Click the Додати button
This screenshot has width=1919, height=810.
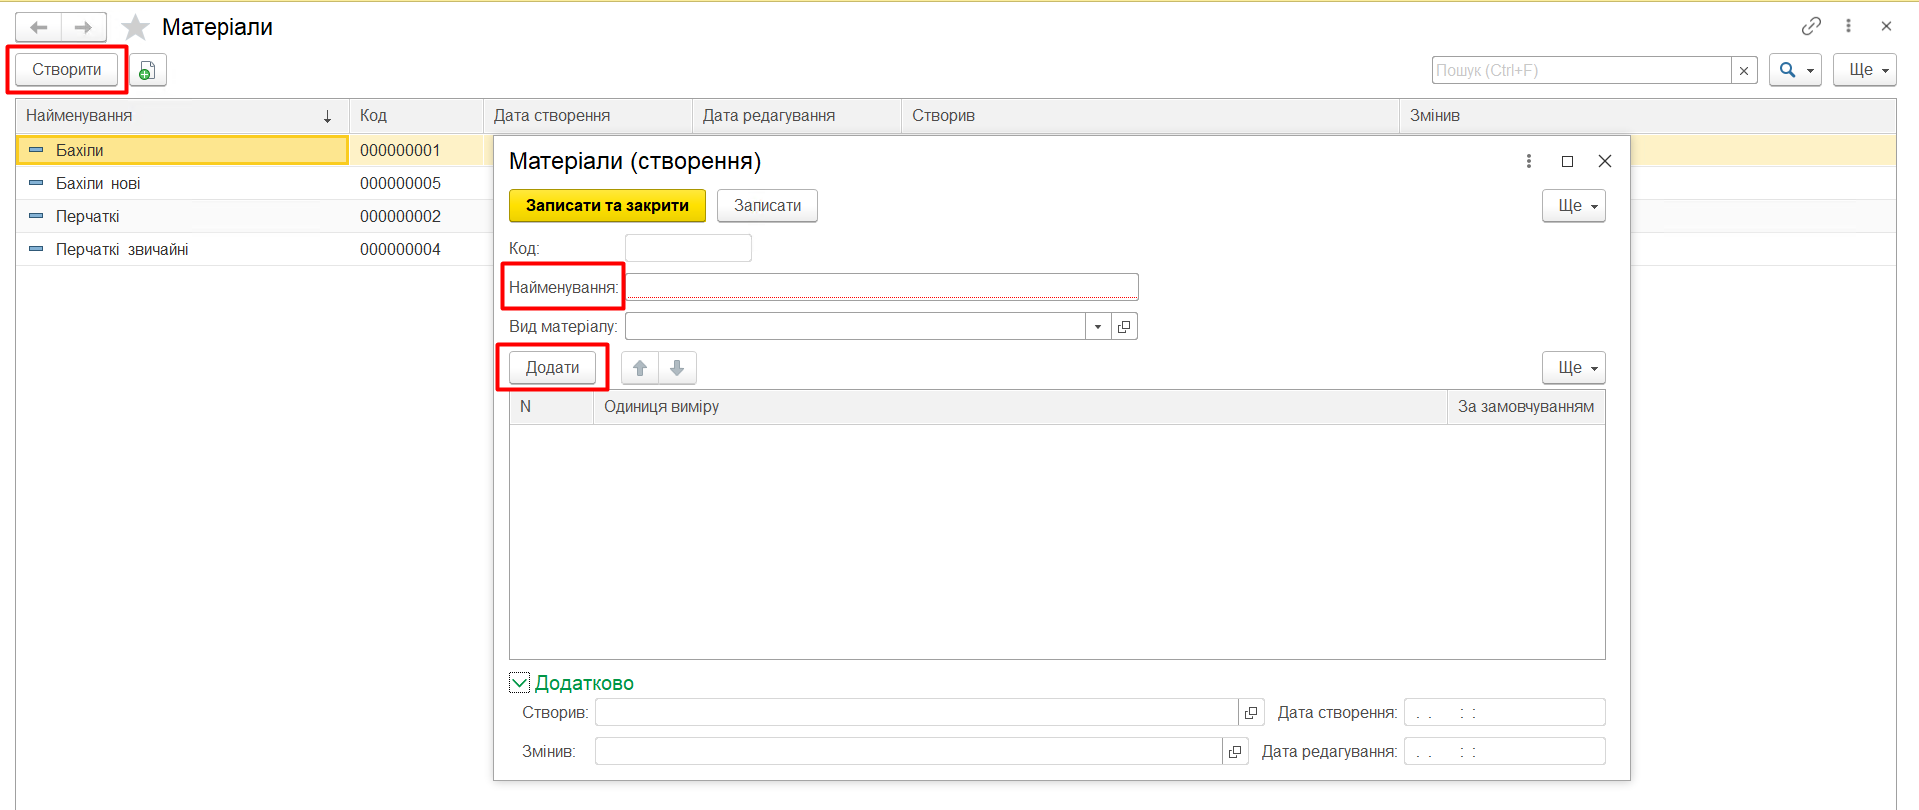click(552, 368)
